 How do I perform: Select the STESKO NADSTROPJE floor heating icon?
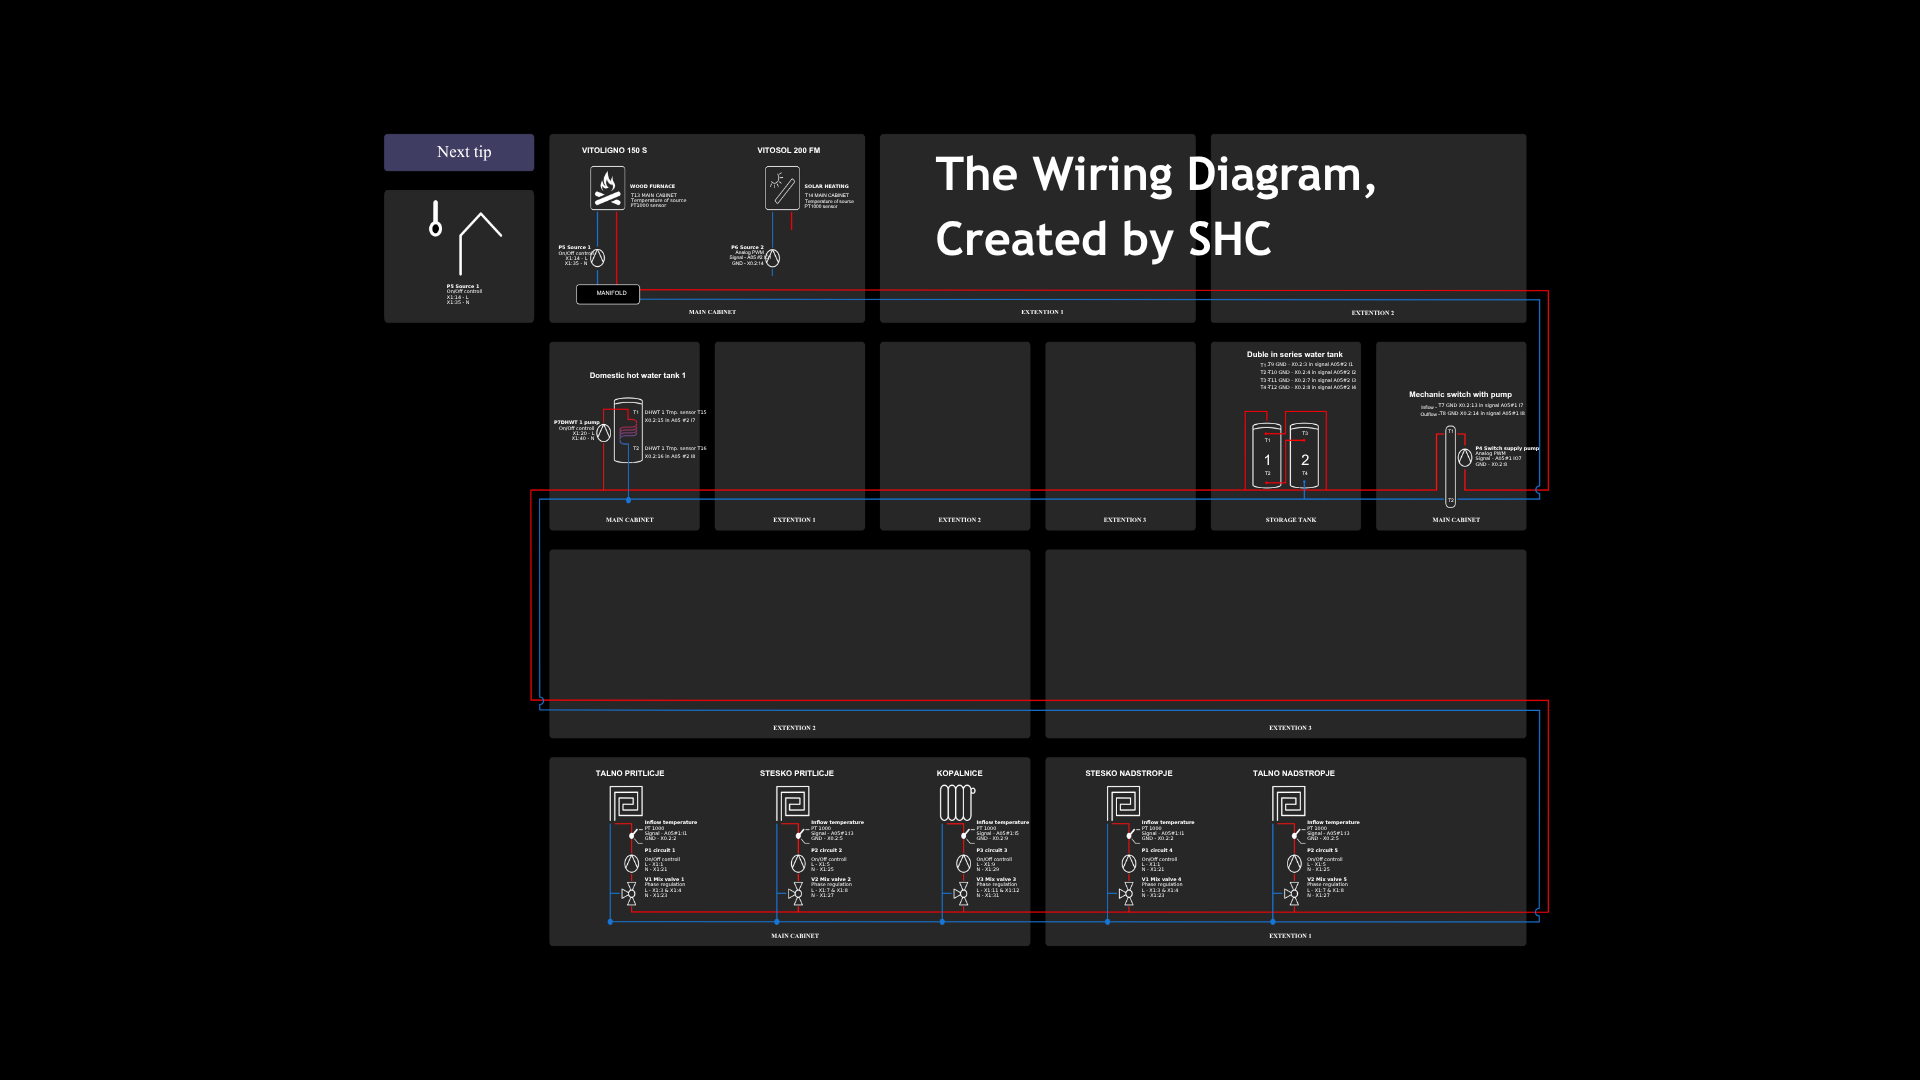(1124, 803)
